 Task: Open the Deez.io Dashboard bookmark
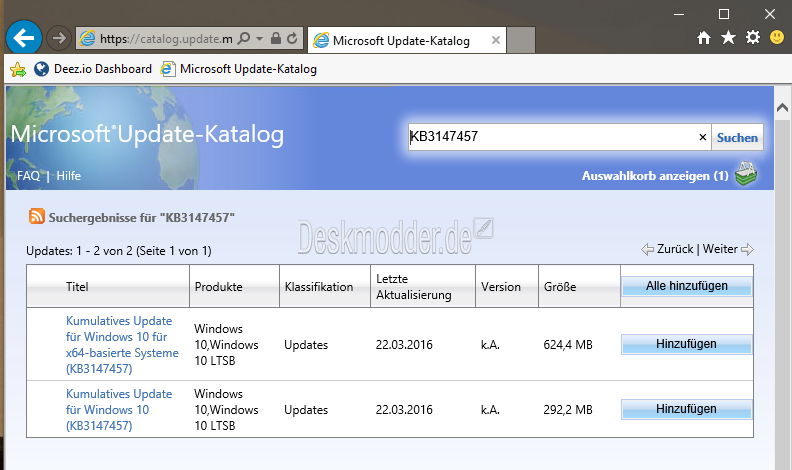click(93, 69)
